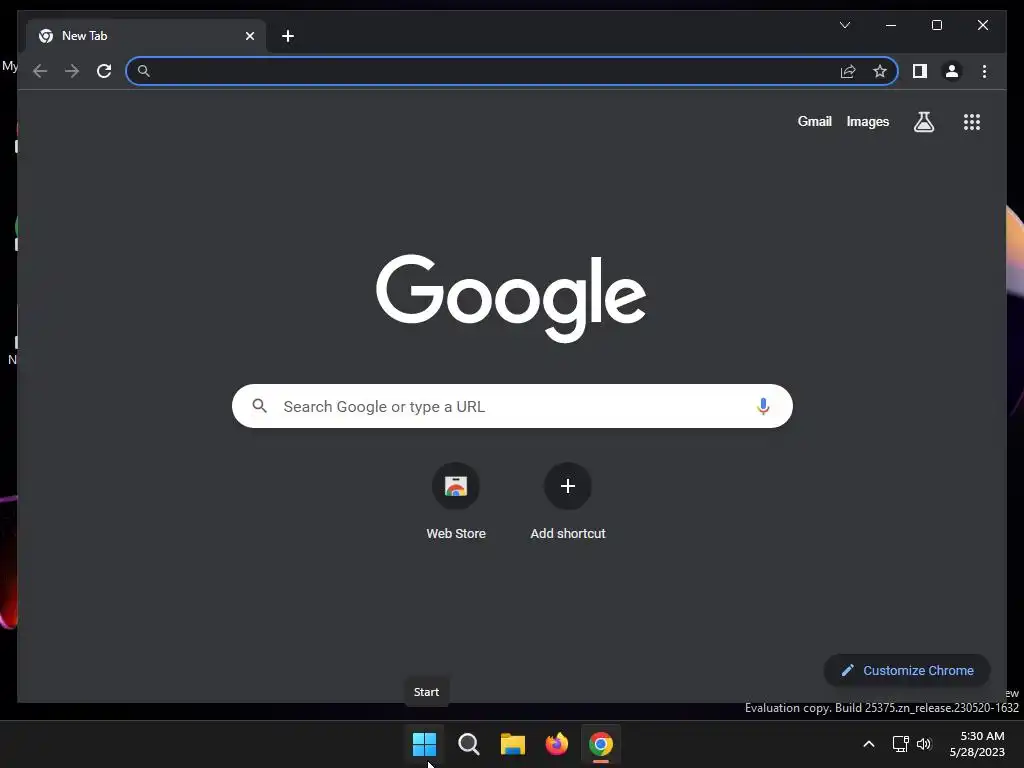The width and height of the screenshot is (1024, 768).
Task: Click the share page icon in address bar
Action: [848, 71]
